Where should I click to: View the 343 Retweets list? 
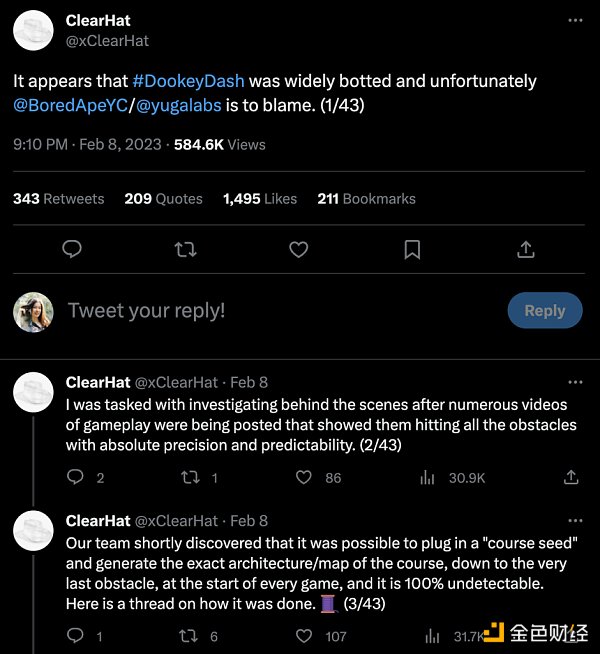pyautogui.click(x=58, y=199)
